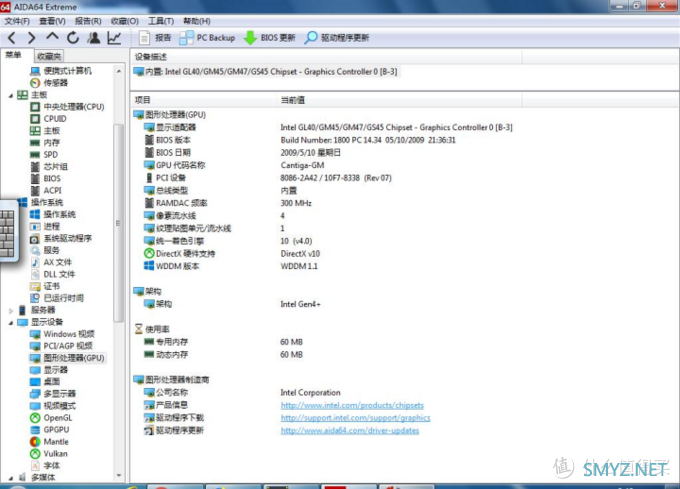Select BIOS in the tree
The height and width of the screenshot is (489, 680).
pyautogui.click(x=46, y=178)
